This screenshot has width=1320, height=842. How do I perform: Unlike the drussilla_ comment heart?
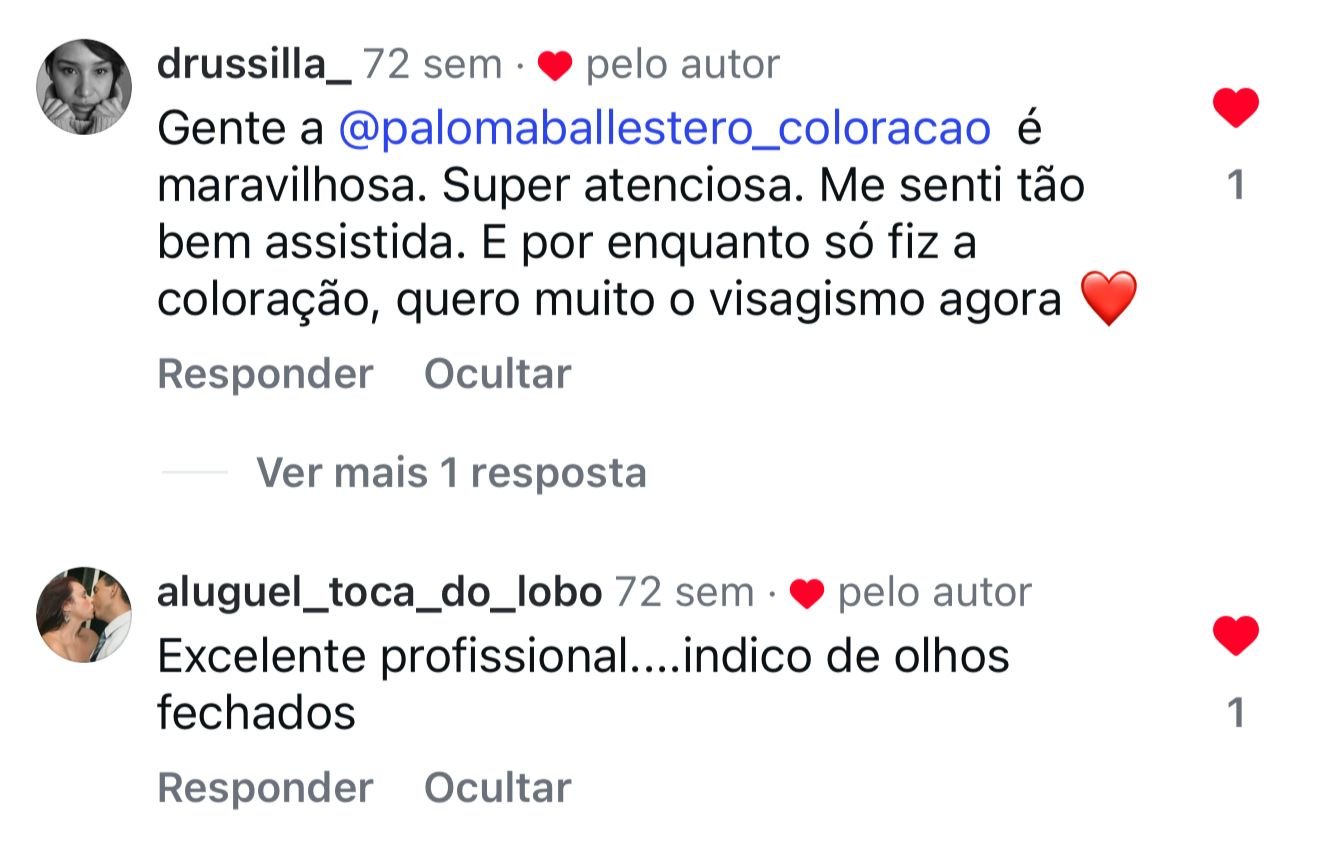point(1235,108)
